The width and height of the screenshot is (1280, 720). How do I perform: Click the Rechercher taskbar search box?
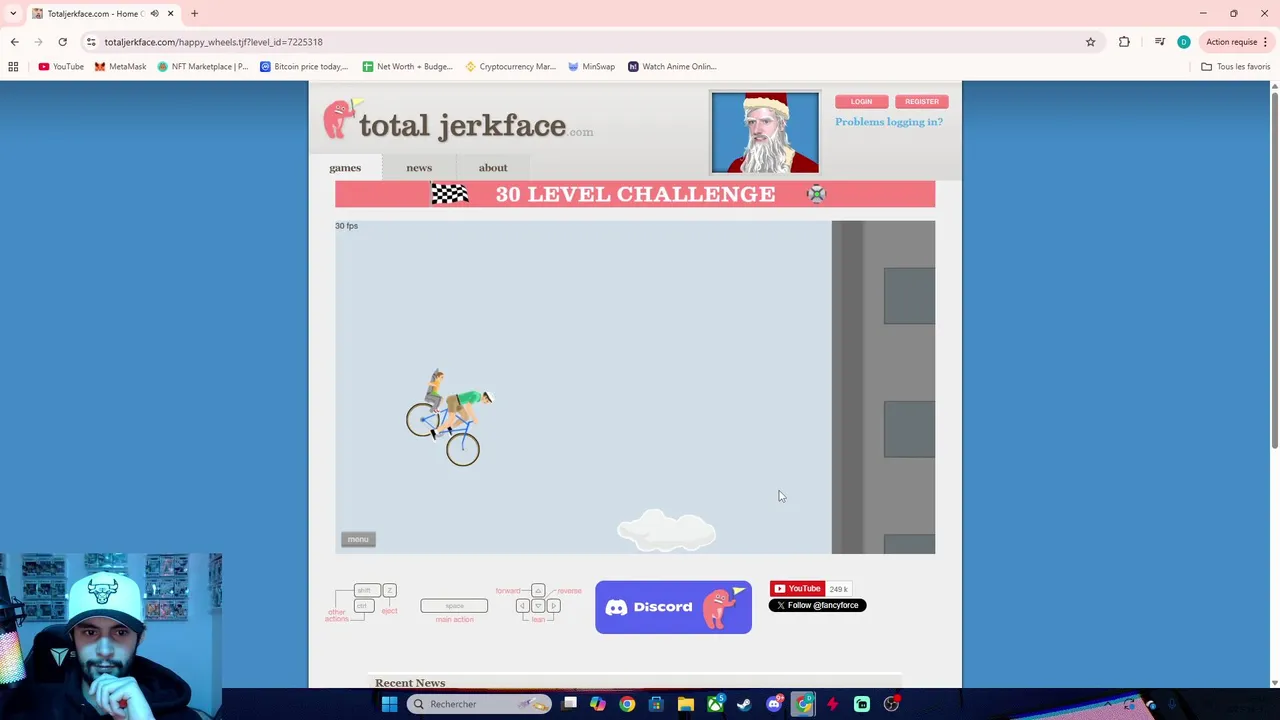click(479, 704)
